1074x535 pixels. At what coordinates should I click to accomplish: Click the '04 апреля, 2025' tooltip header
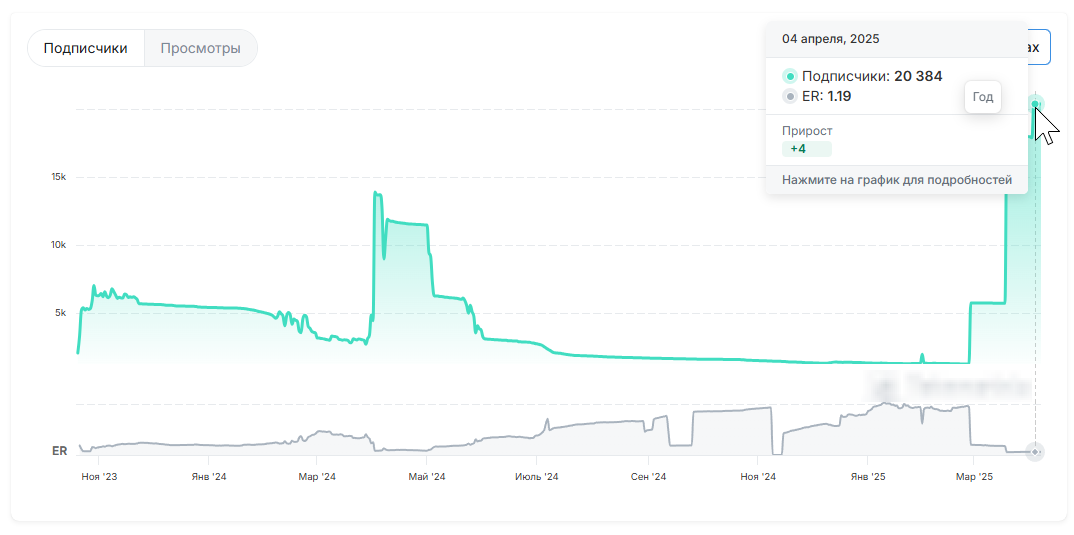tap(830, 39)
